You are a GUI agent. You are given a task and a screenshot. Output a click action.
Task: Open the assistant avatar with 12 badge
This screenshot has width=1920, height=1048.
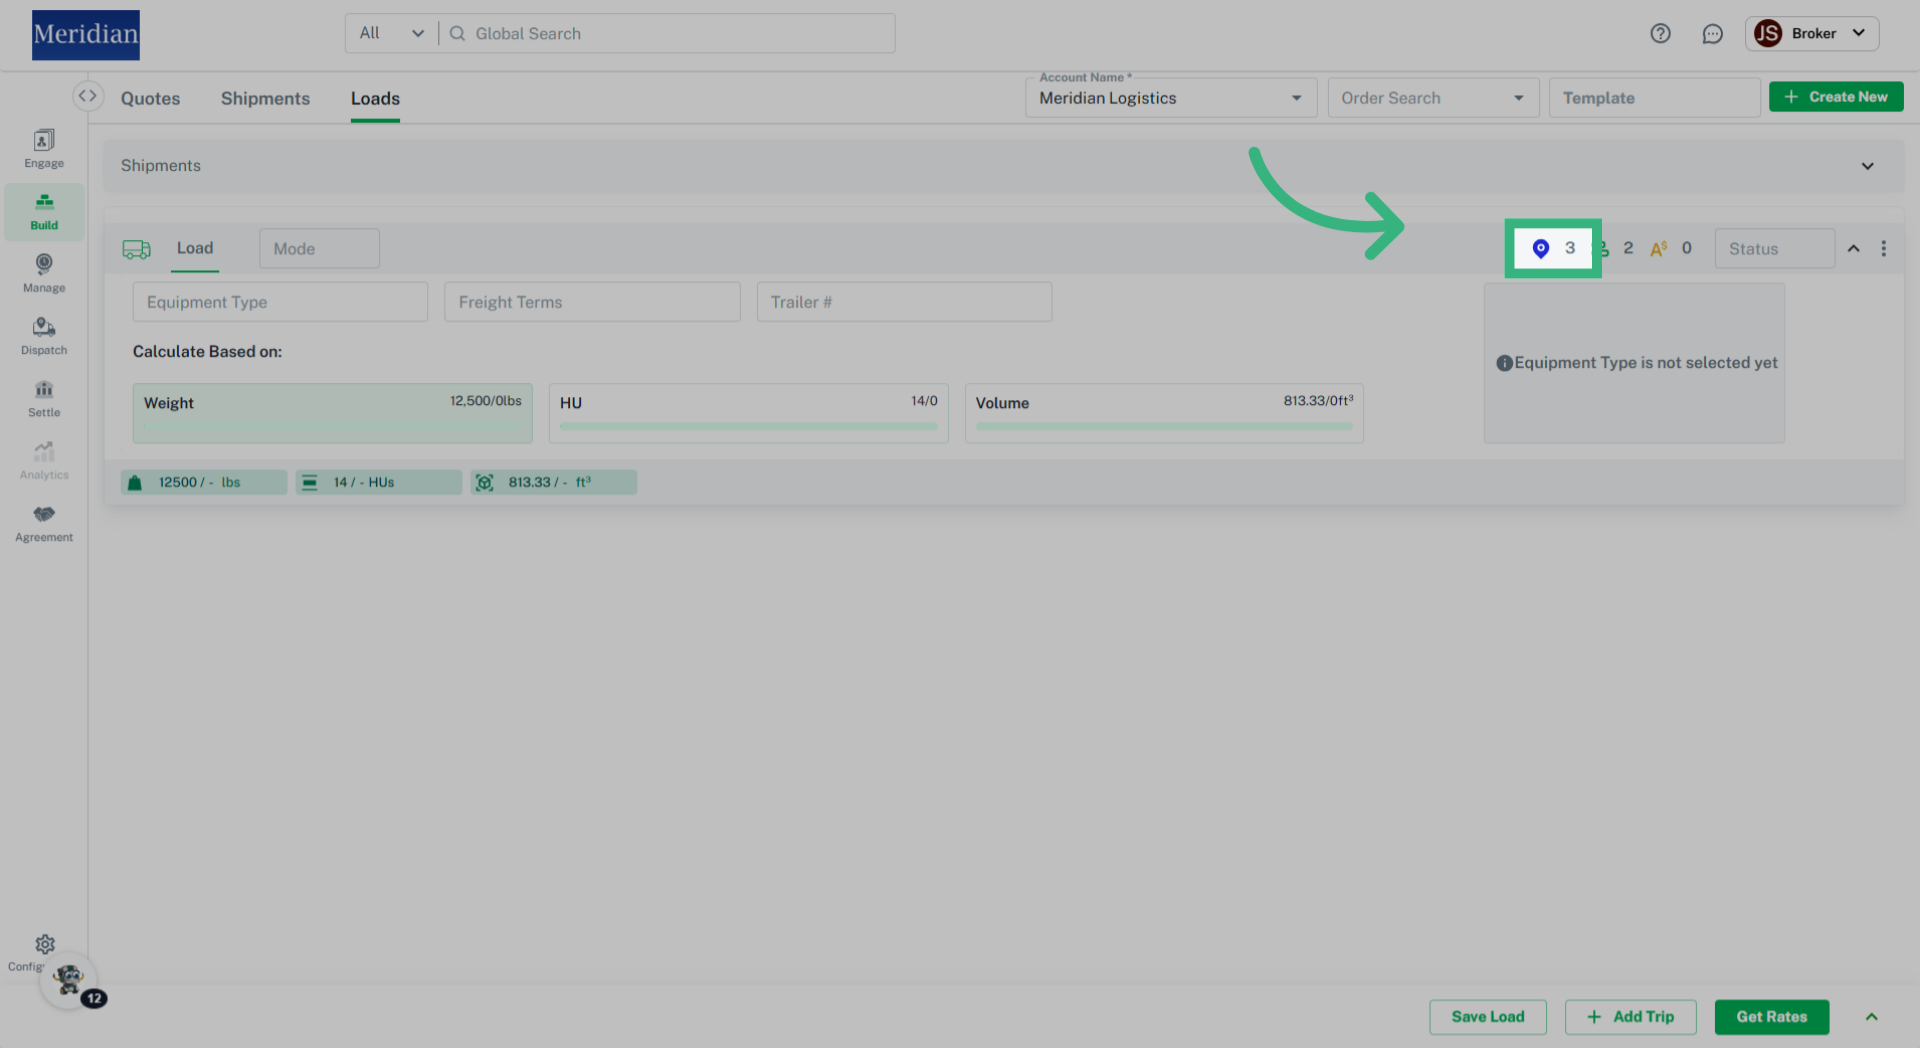coord(69,980)
